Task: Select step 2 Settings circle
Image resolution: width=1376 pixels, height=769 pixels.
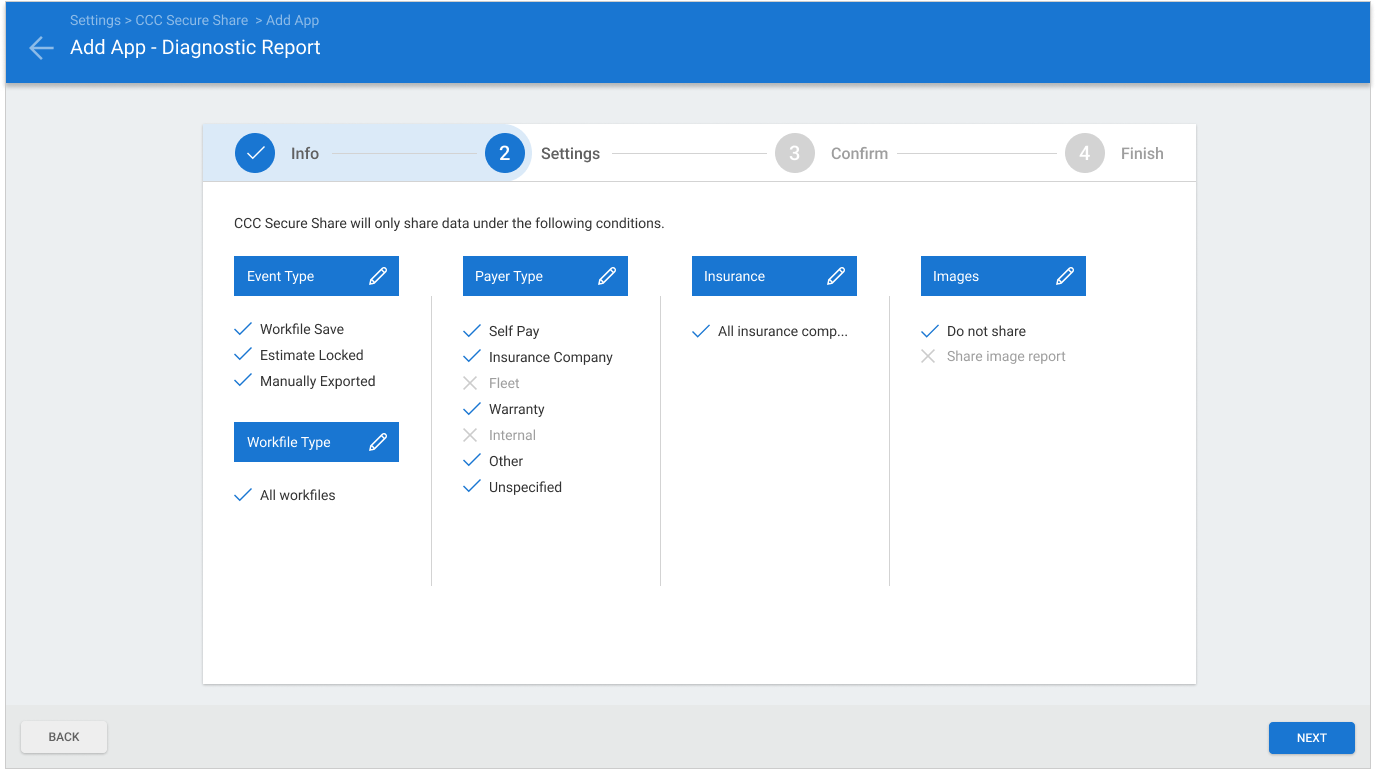Action: click(505, 153)
